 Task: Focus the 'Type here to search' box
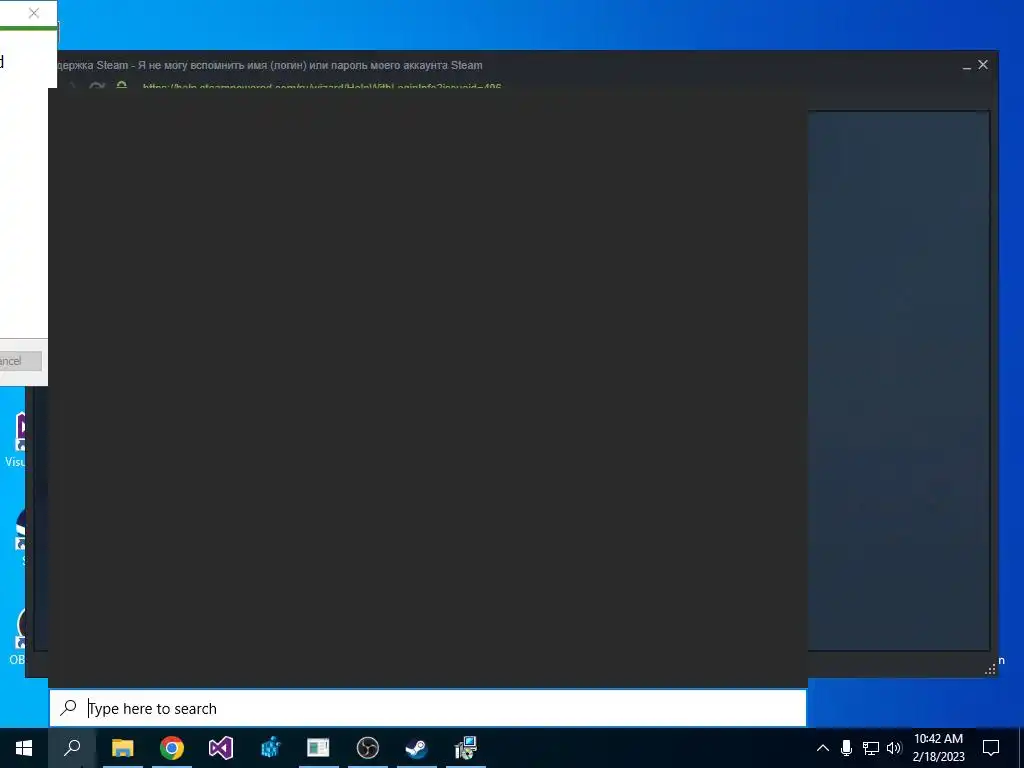point(428,708)
